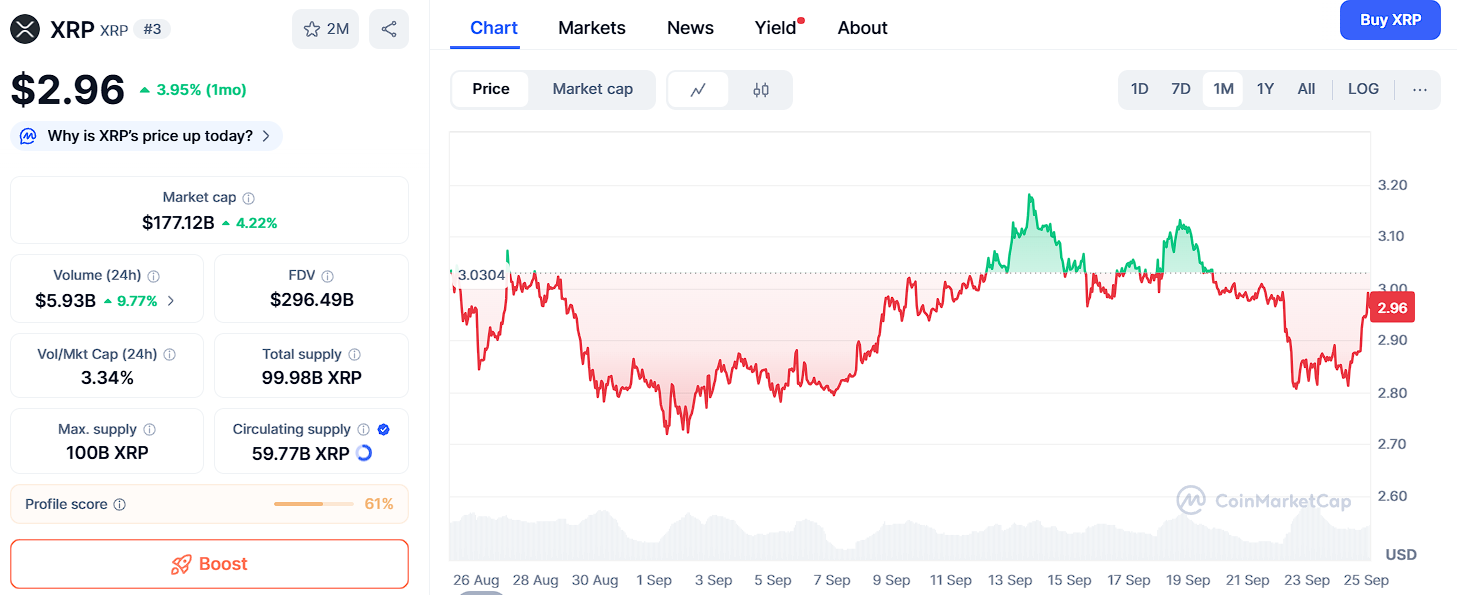Click the 26 Aug date label on chart axis

pos(476,580)
